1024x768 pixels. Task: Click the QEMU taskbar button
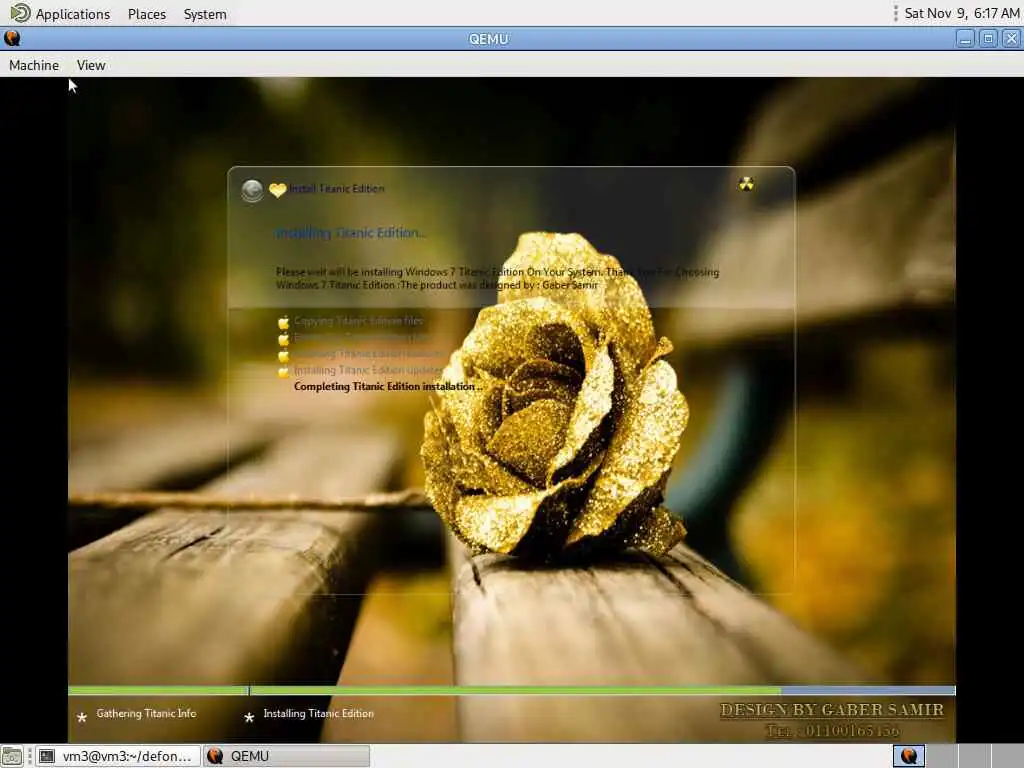[286, 756]
